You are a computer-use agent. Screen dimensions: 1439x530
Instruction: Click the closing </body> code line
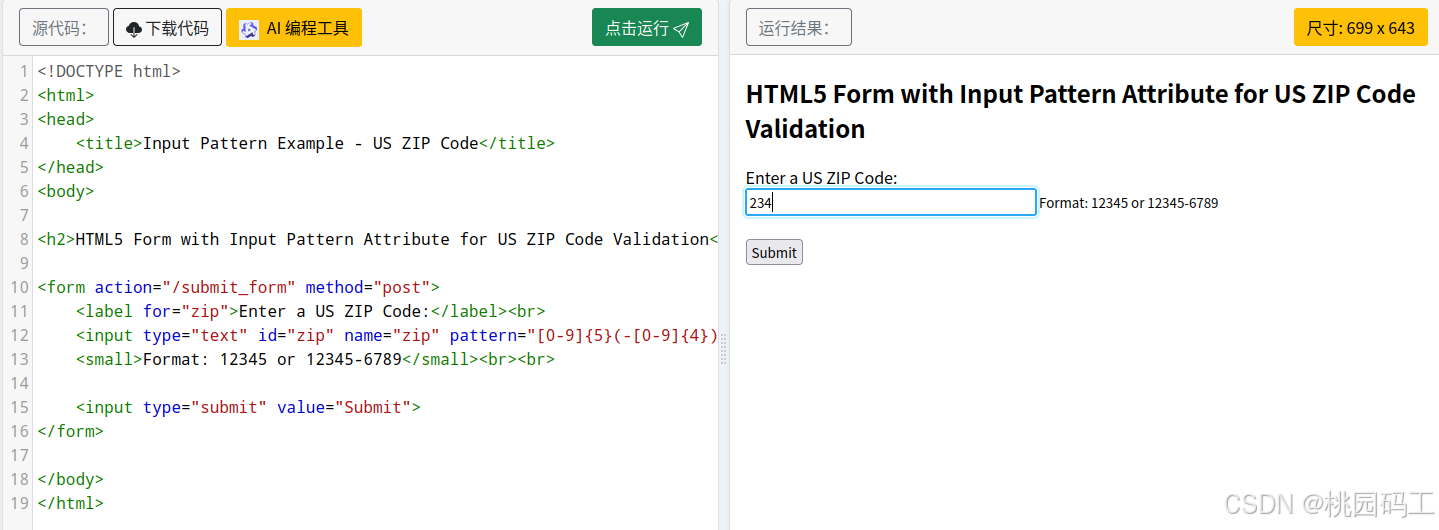click(70, 479)
